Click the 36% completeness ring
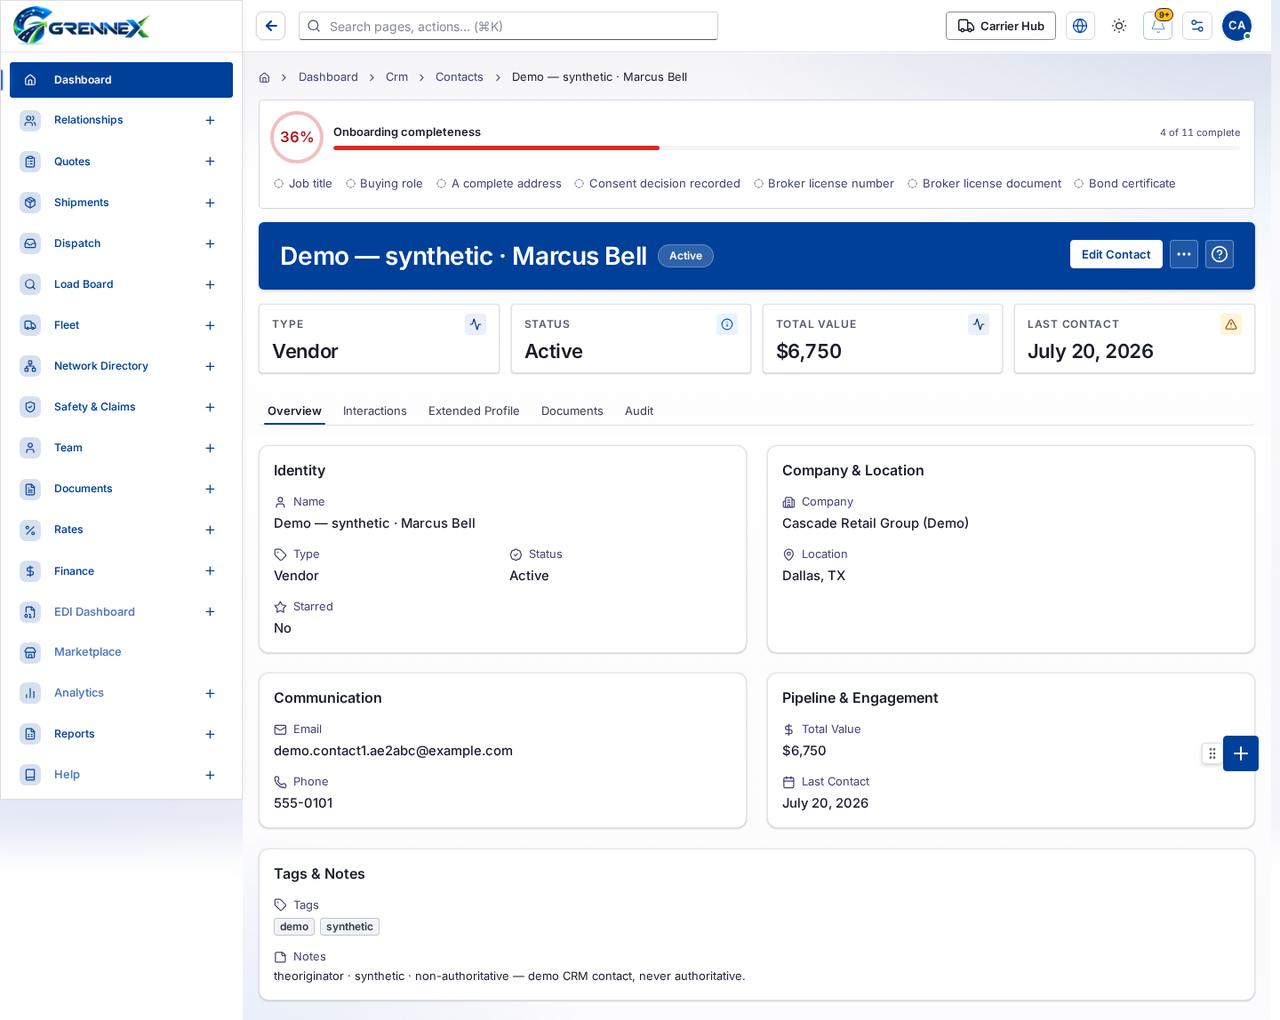 tap(297, 137)
